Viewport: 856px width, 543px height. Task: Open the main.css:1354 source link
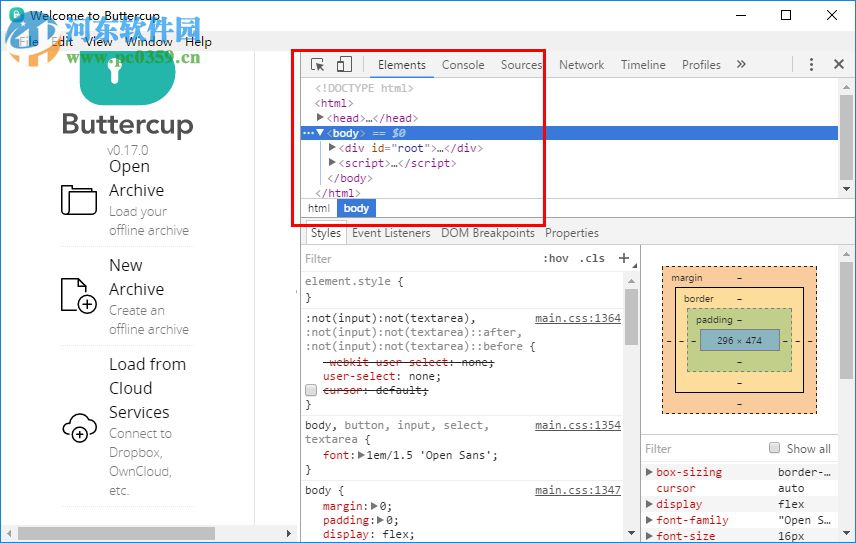click(578, 425)
